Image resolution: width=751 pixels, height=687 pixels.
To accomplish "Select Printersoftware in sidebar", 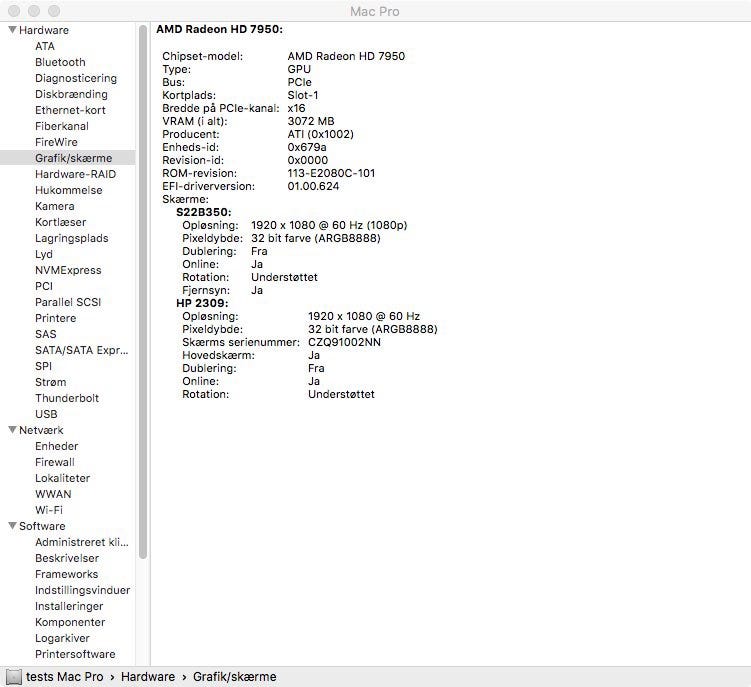I will 75,654.
